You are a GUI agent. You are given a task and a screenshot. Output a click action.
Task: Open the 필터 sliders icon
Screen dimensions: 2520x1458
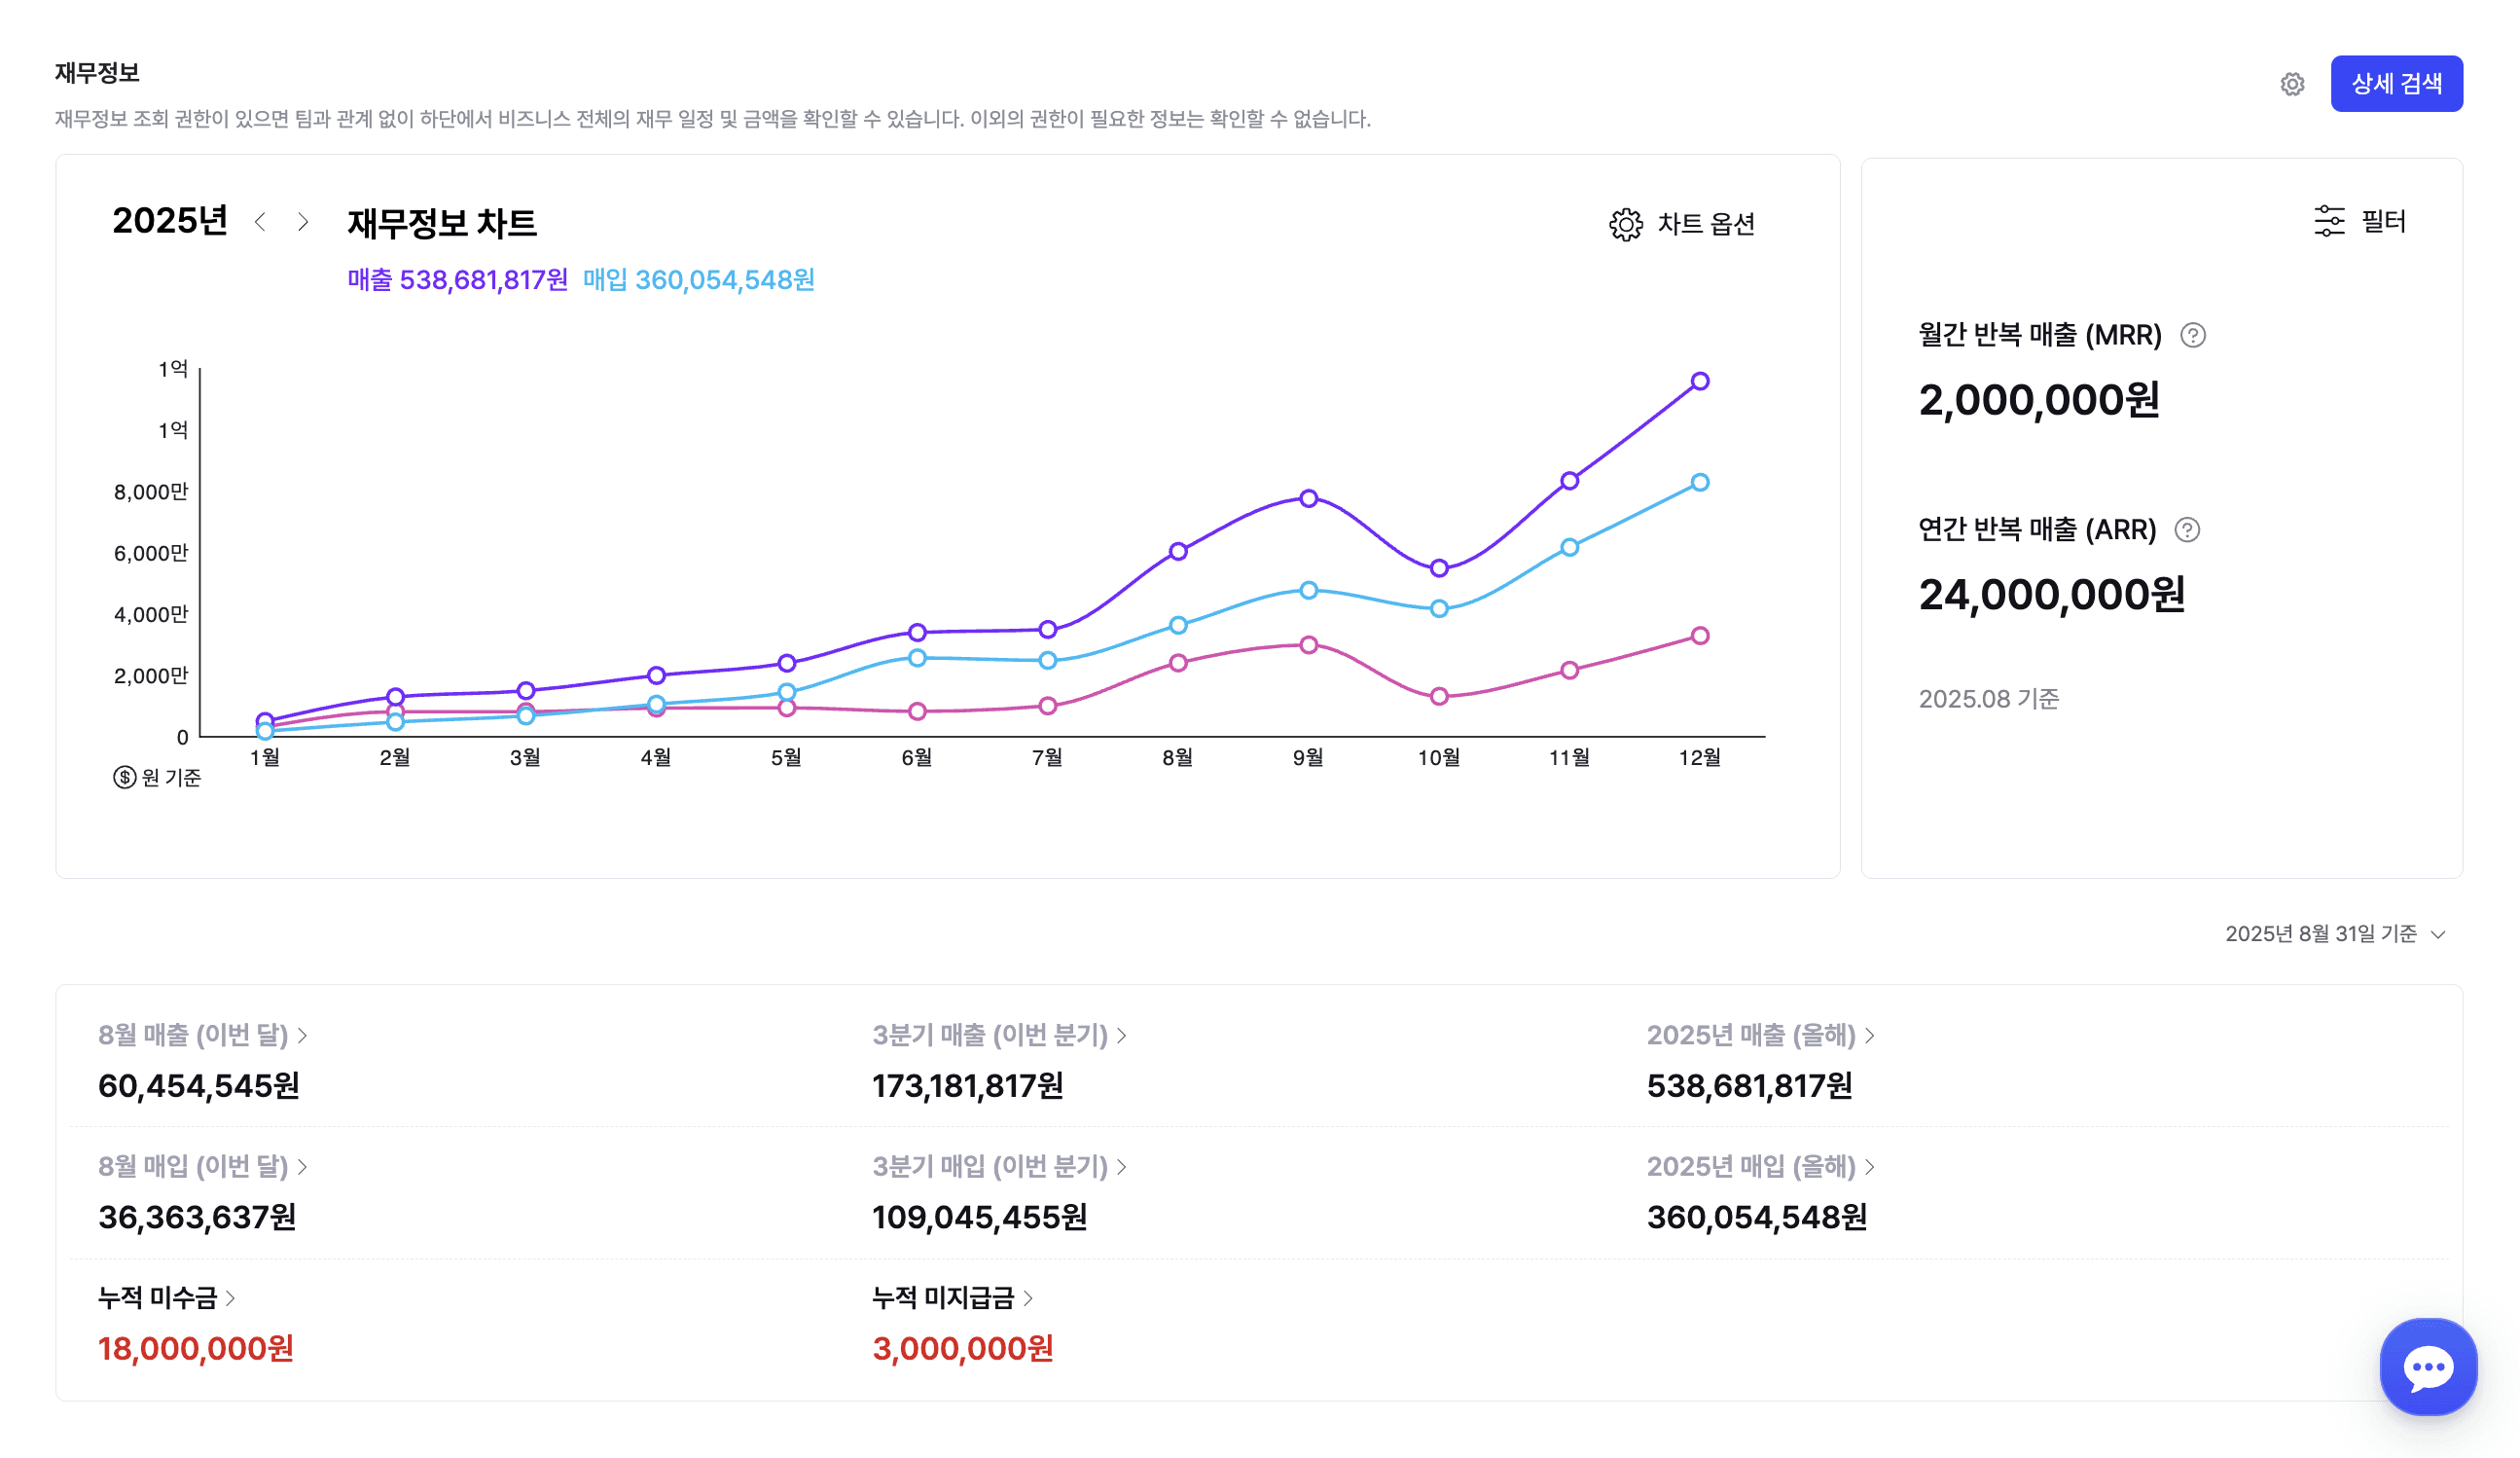[x=2328, y=221]
